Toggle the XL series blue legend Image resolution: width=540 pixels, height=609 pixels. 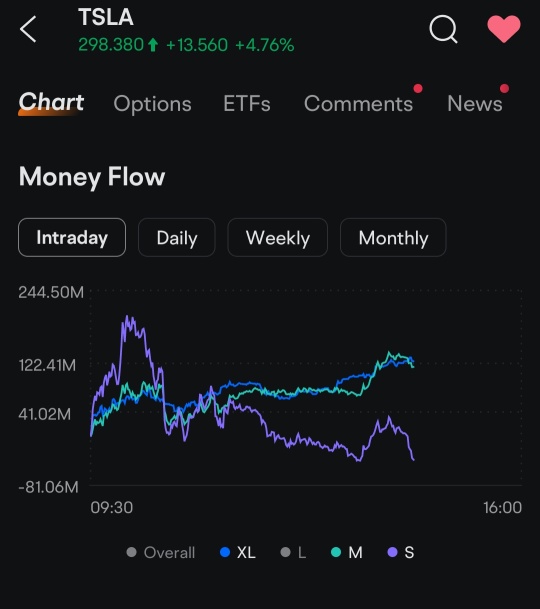pyautogui.click(x=238, y=552)
